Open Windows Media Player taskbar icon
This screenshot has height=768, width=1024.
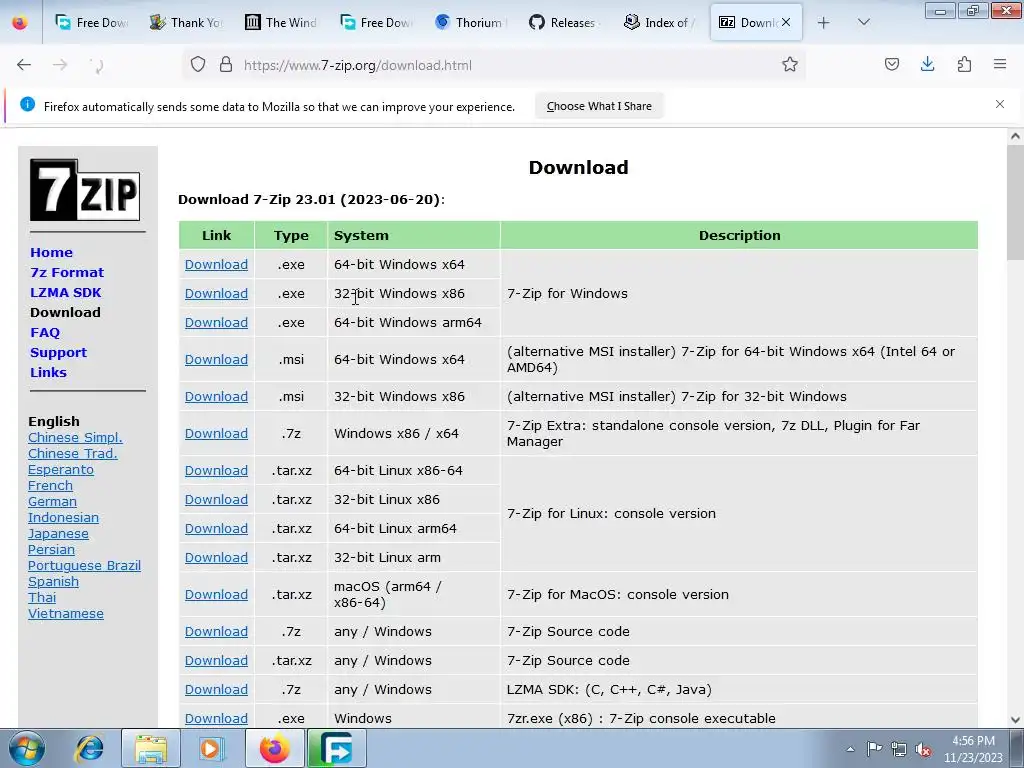pos(212,748)
